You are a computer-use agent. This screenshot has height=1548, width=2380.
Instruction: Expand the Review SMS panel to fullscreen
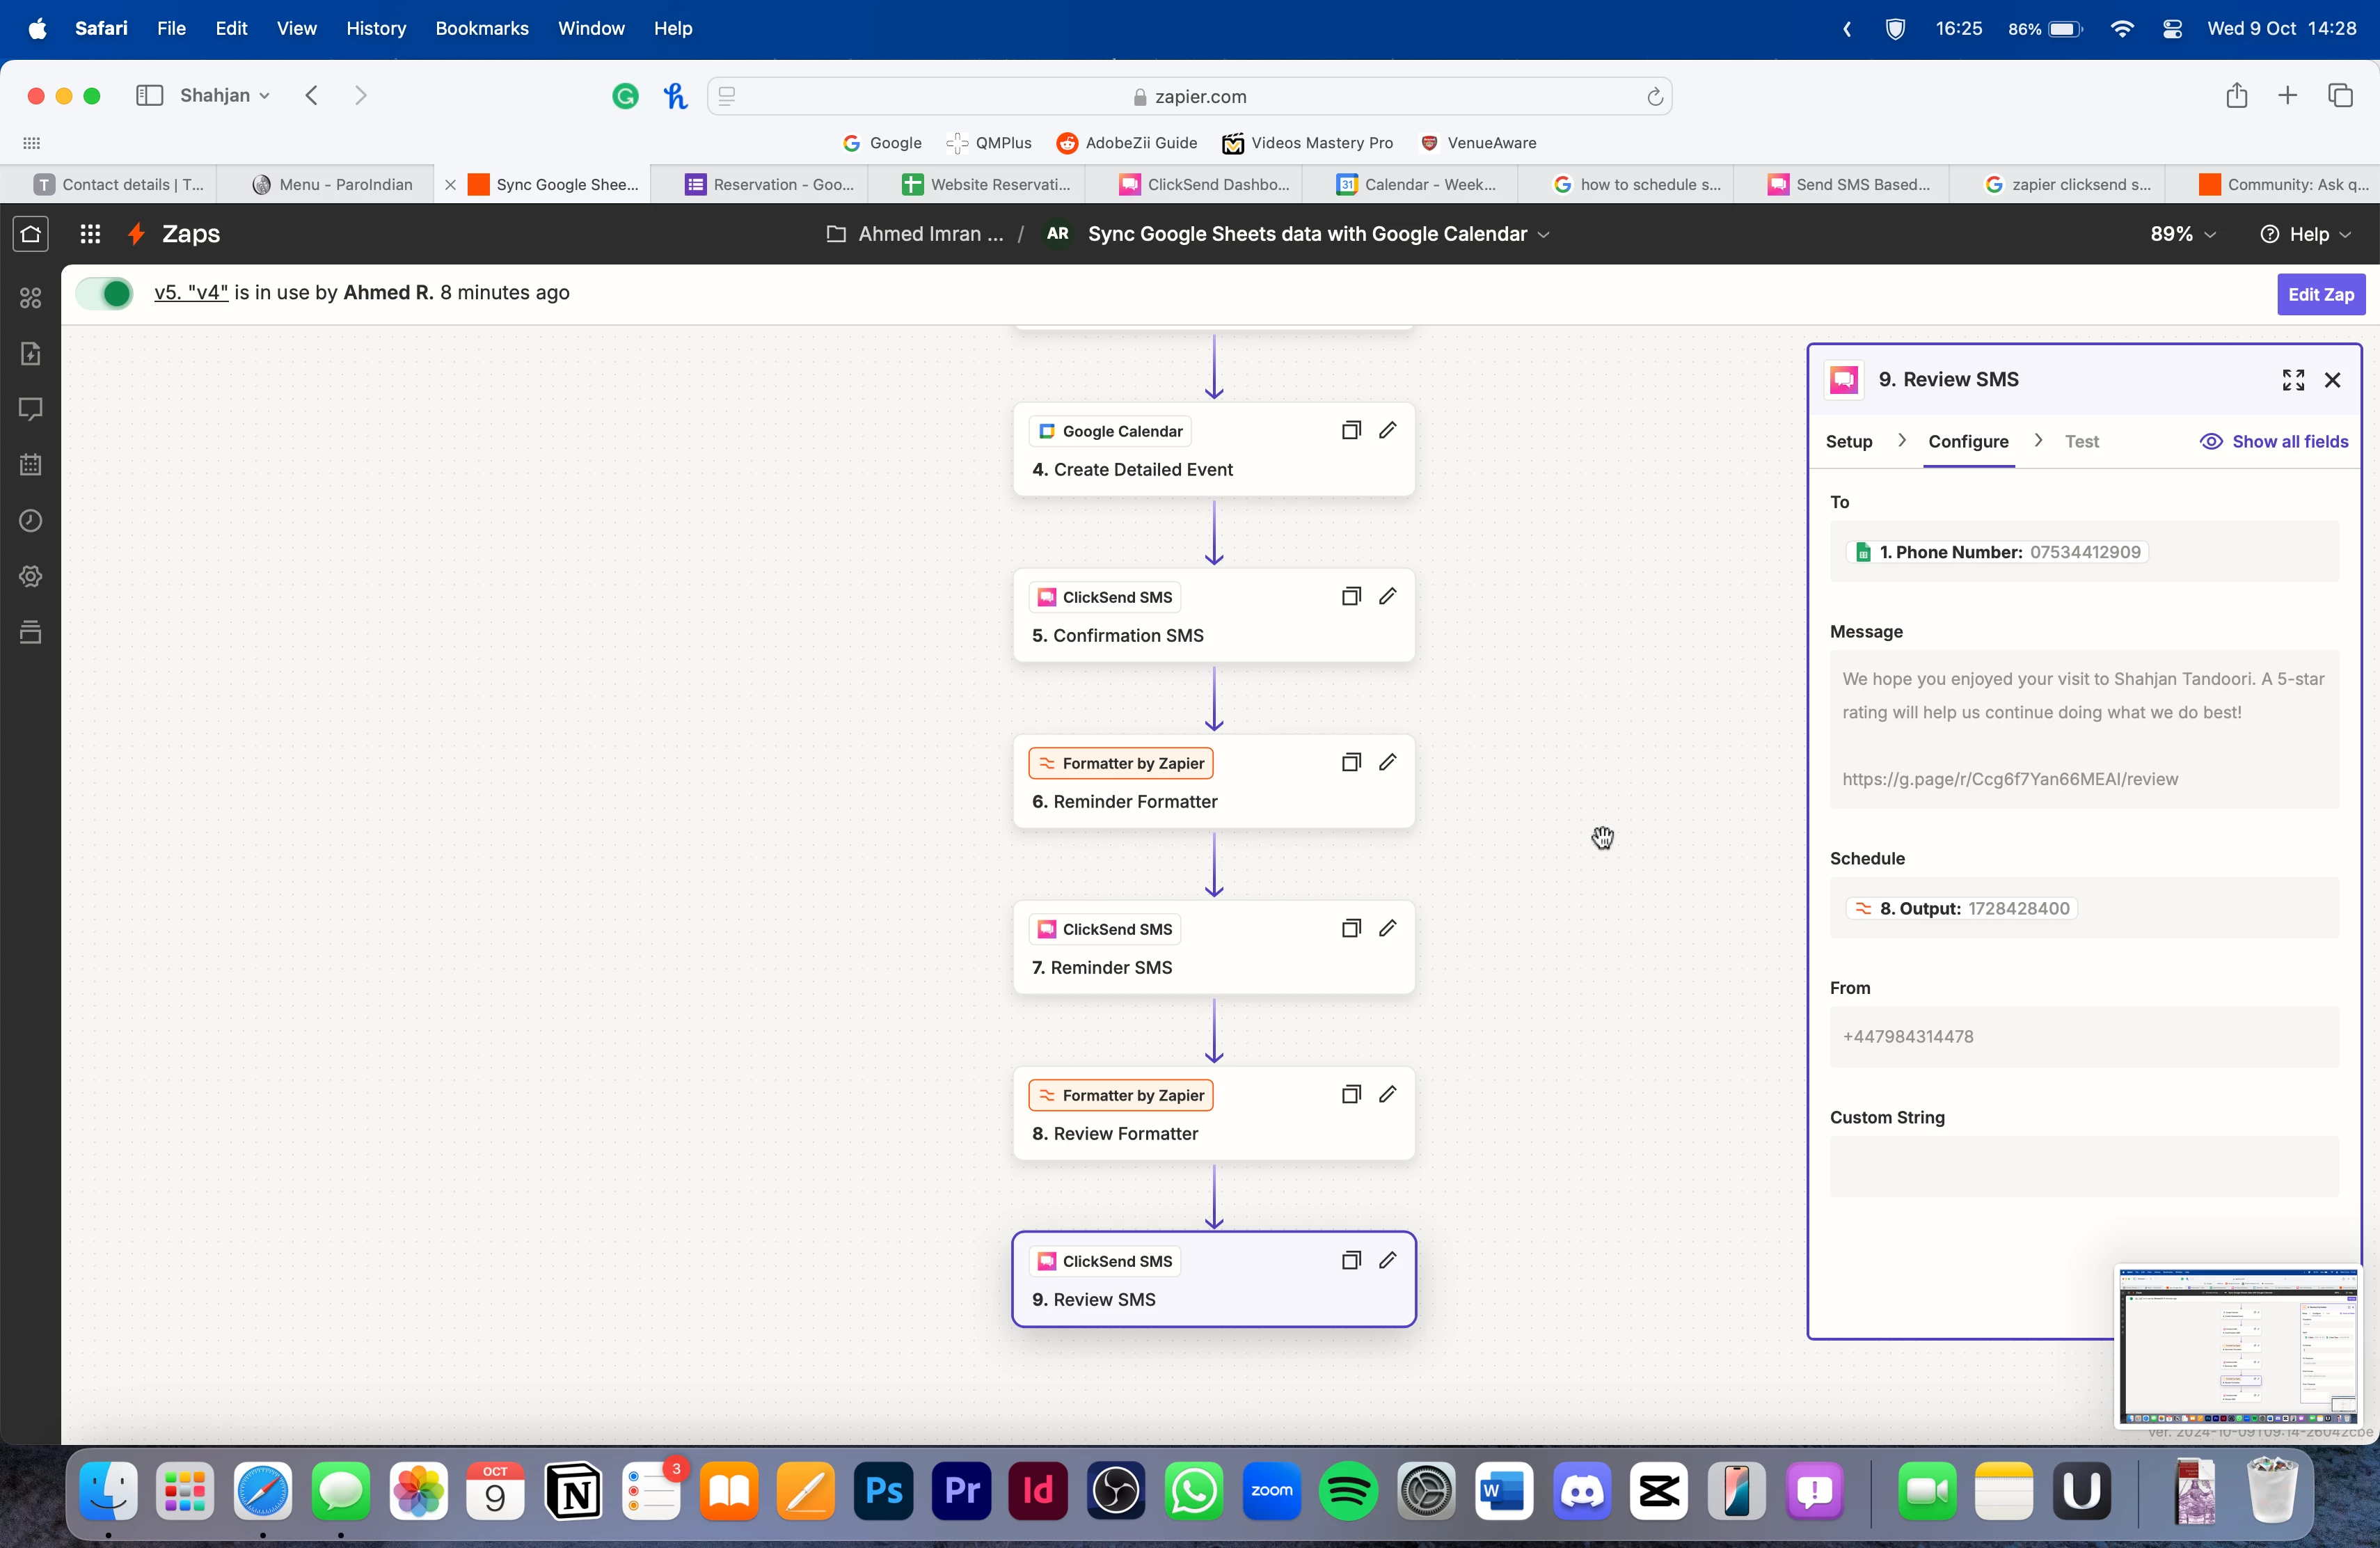click(2293, 380)
